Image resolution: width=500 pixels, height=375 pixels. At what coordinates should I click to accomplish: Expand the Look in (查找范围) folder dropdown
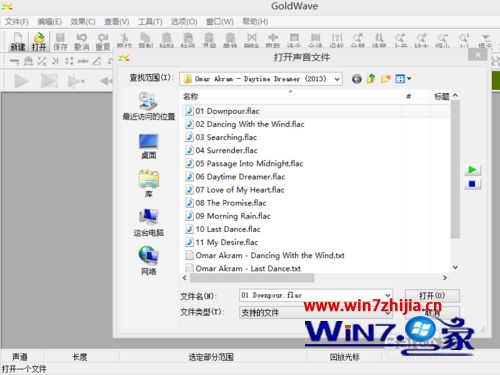337,79
